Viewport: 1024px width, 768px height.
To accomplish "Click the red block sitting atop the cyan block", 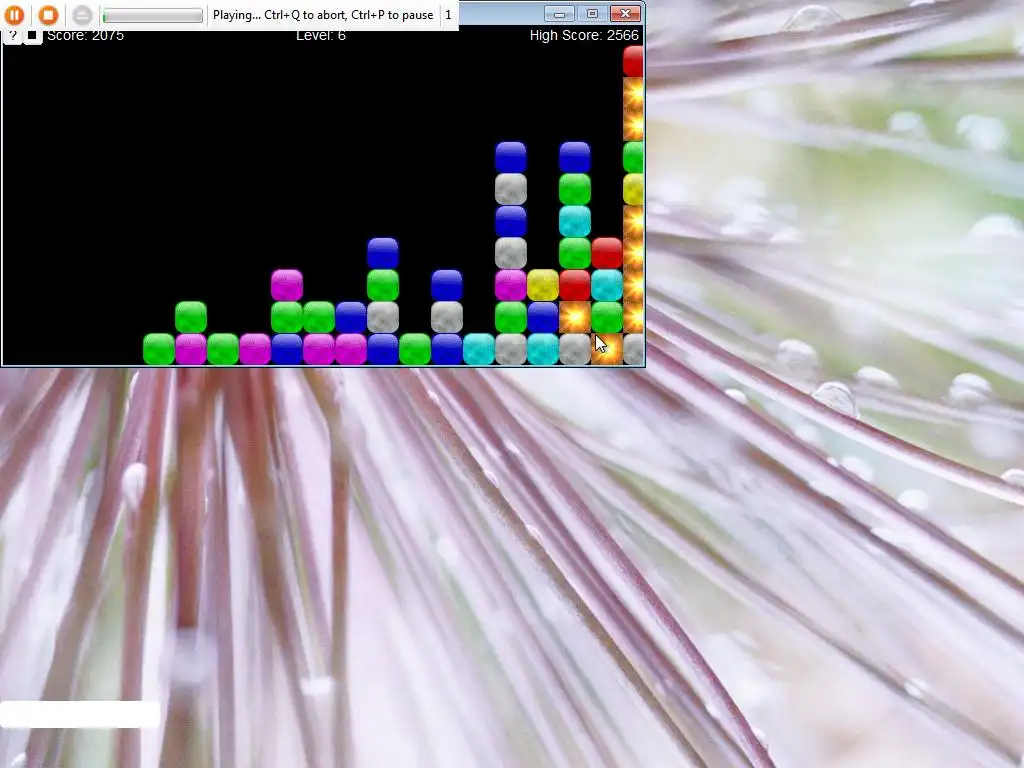I will pyautogui.click(x=607, y=253).
